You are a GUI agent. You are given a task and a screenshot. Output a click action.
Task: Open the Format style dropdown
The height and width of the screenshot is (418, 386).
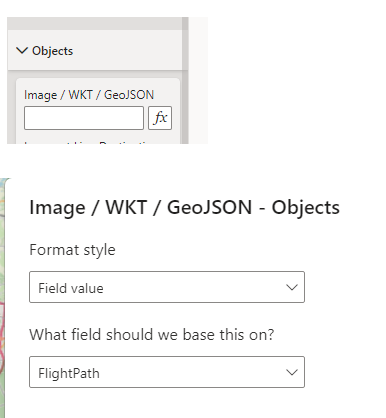[167, 287]
